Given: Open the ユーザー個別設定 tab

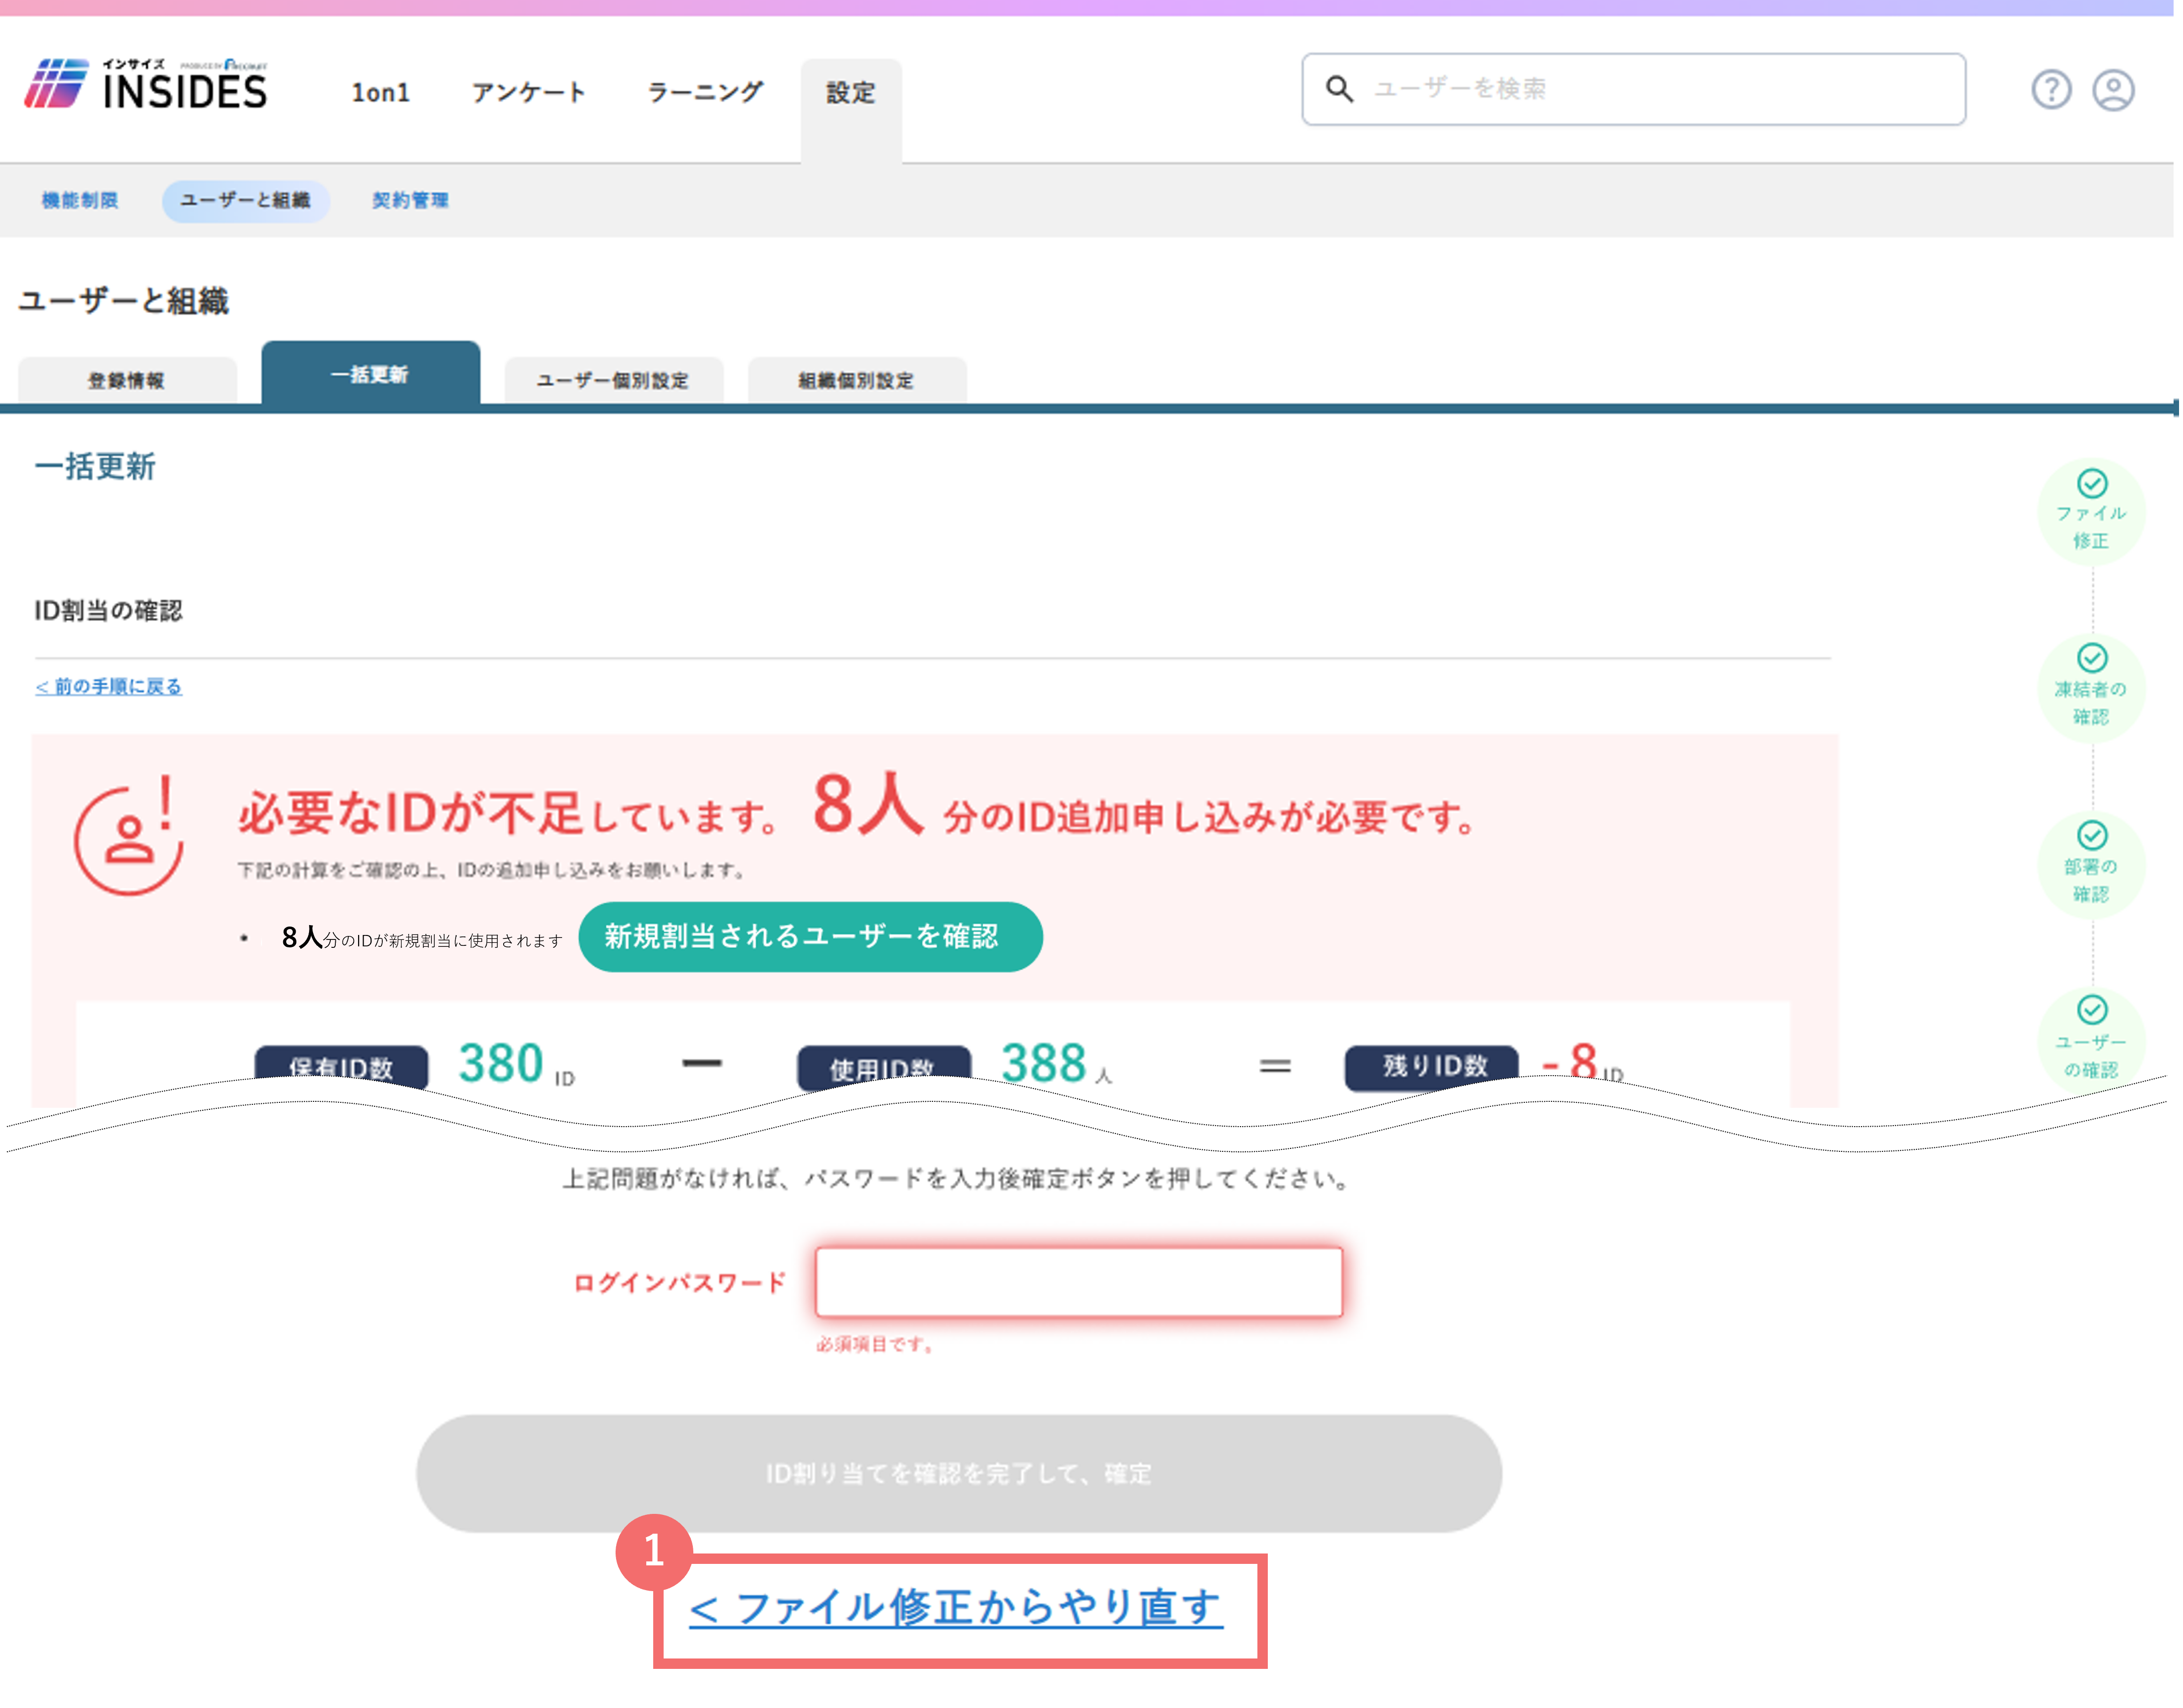Looking at the screenshot, I should pyautogui.click(x=613, y=380).
